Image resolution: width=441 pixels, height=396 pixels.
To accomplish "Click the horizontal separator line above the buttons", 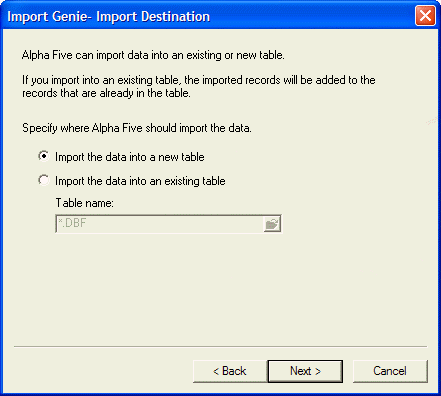I will (x=220, y=347).
